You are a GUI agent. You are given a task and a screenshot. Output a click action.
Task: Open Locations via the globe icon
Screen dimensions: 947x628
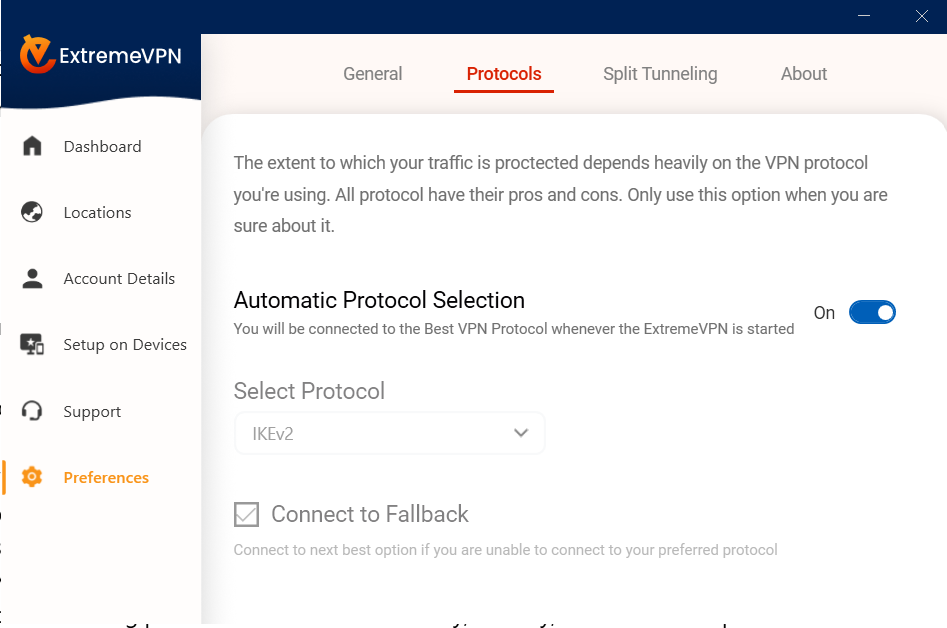click(x=32, y=212)
